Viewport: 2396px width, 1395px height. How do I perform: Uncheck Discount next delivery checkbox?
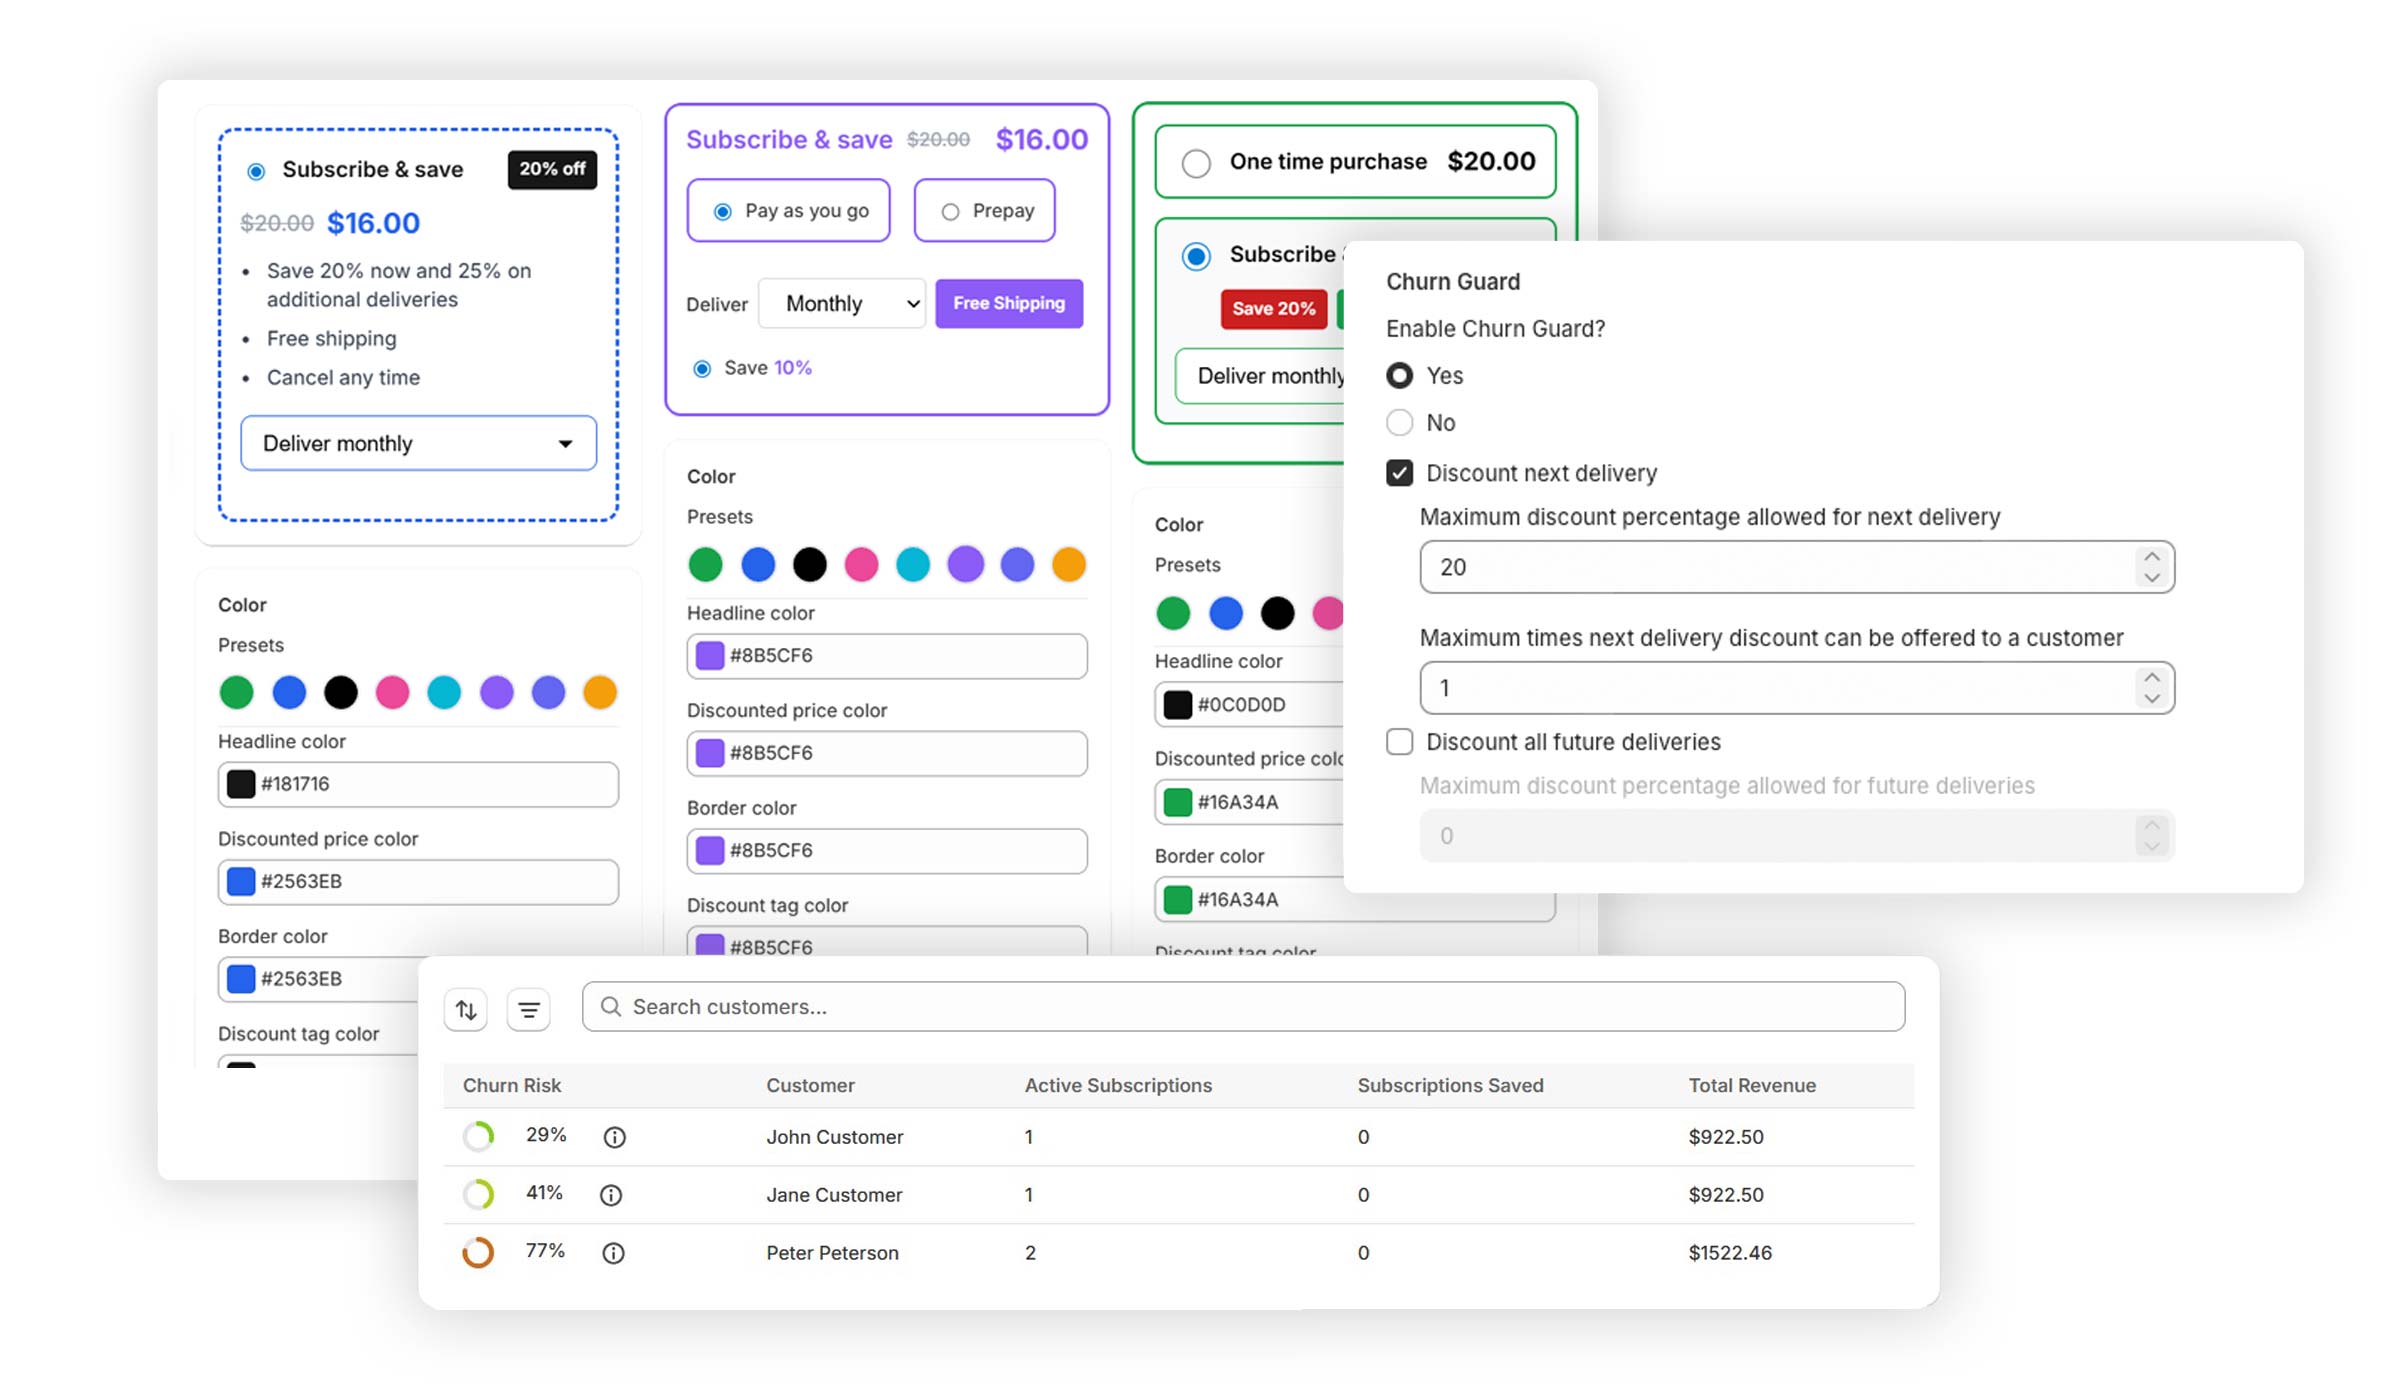pos(1399,472)
